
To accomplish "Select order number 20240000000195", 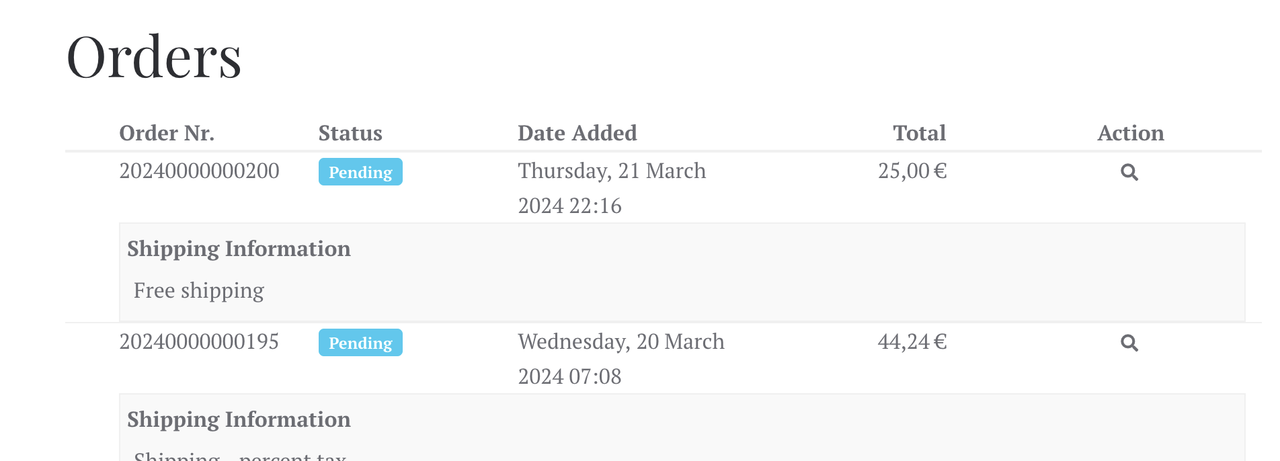I will [199, 342].
